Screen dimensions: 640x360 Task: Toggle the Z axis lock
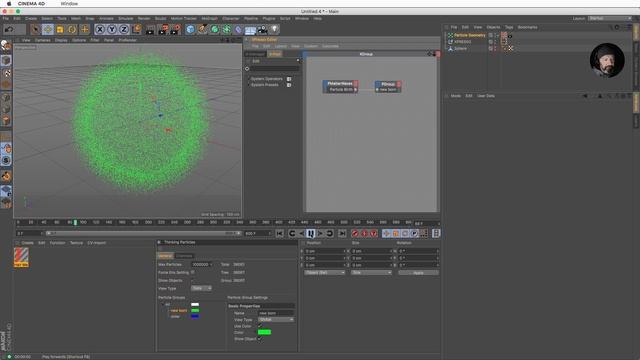[124, 29]
